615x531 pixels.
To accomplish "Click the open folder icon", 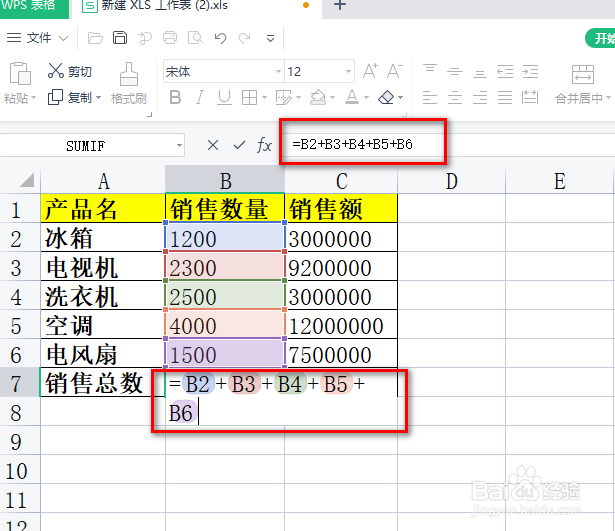I will pos(95,38).
